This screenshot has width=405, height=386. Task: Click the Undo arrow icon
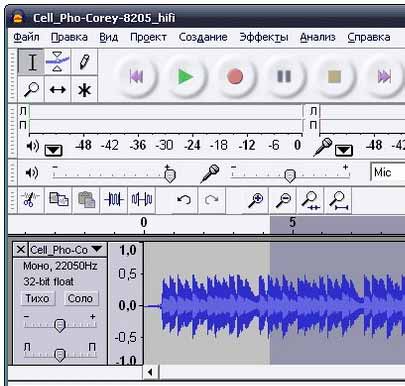184,200
